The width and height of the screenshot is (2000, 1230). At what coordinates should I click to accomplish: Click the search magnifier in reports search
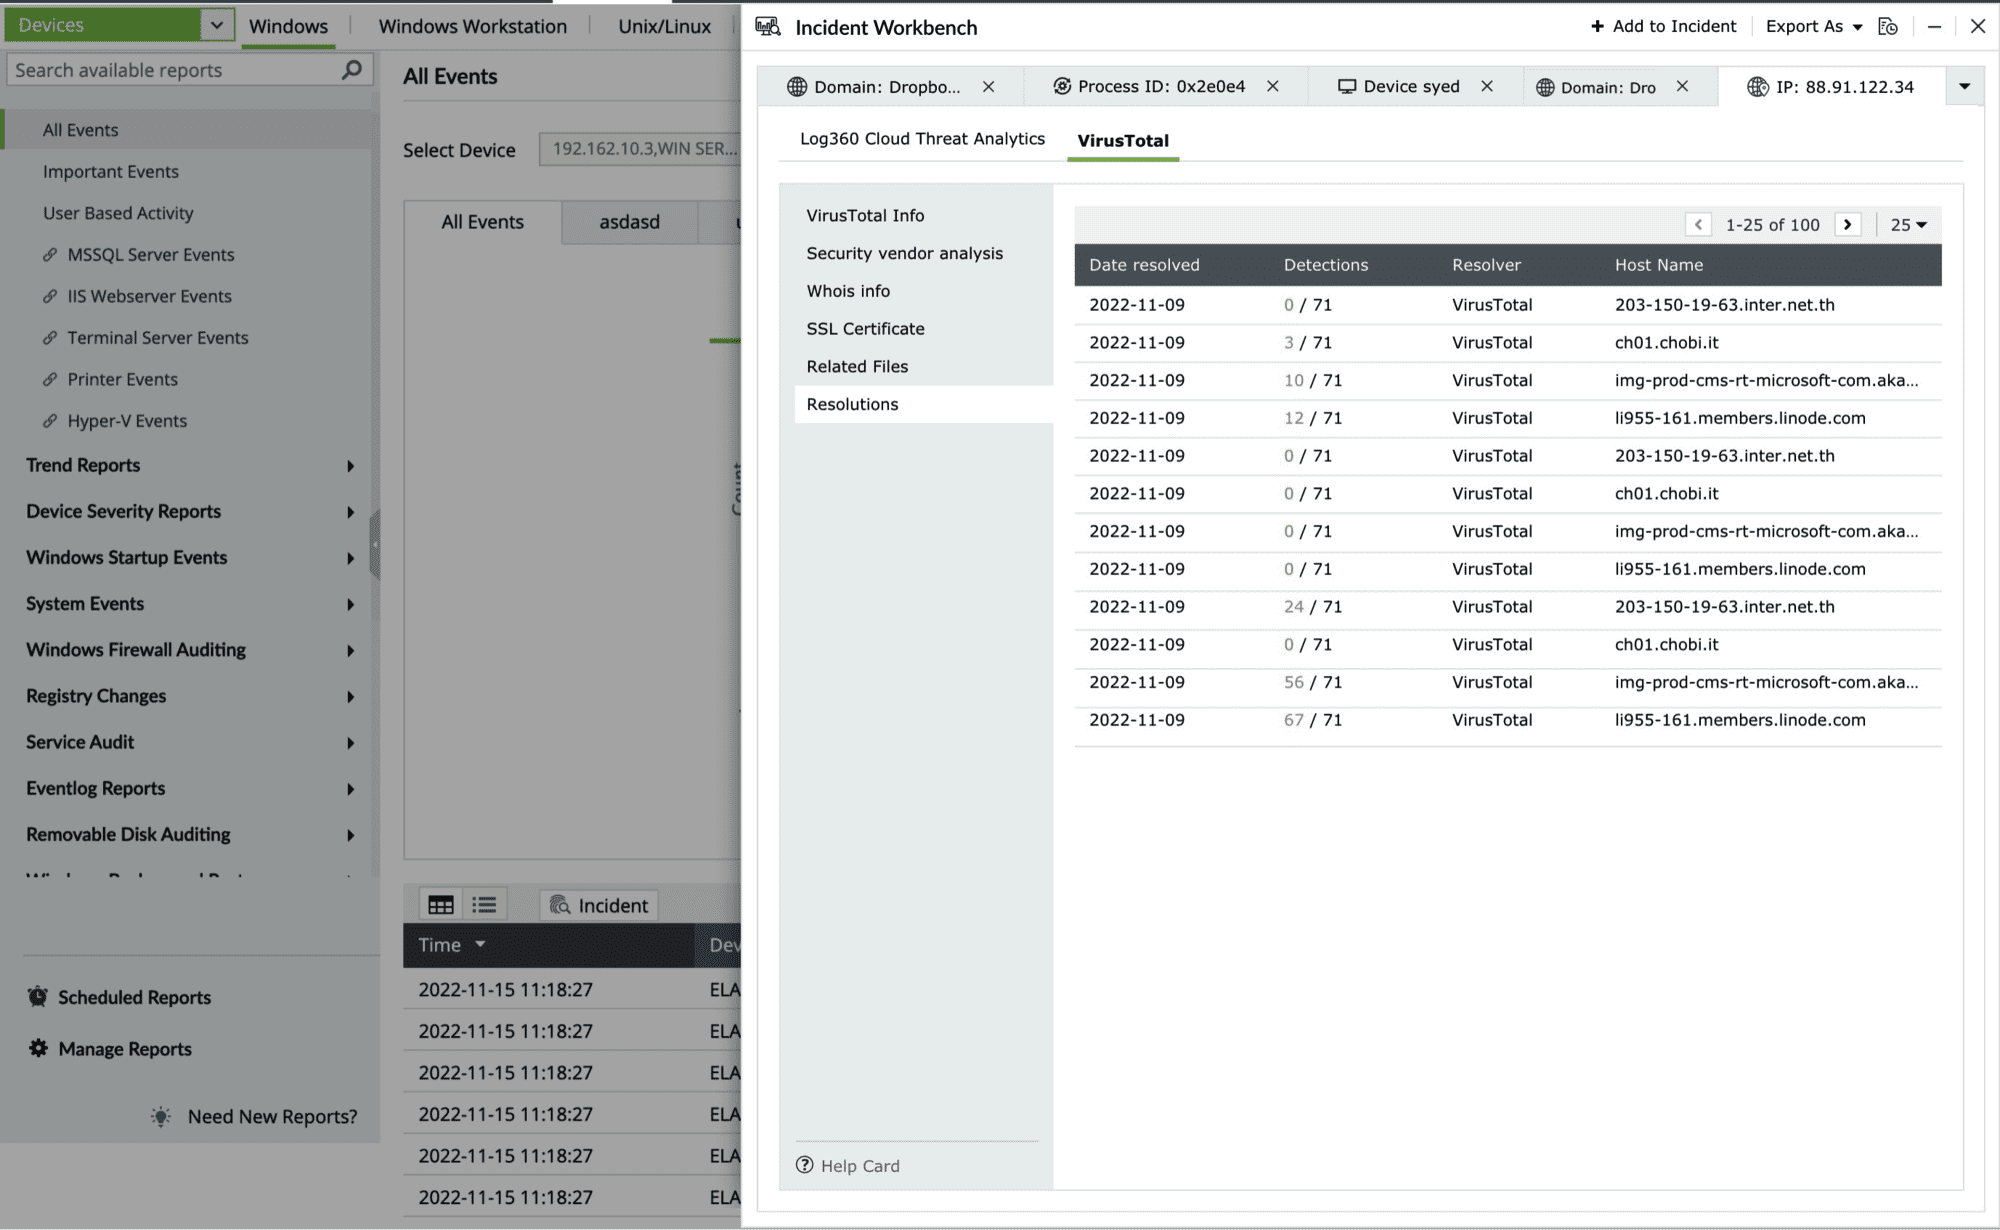coord(351,70)
